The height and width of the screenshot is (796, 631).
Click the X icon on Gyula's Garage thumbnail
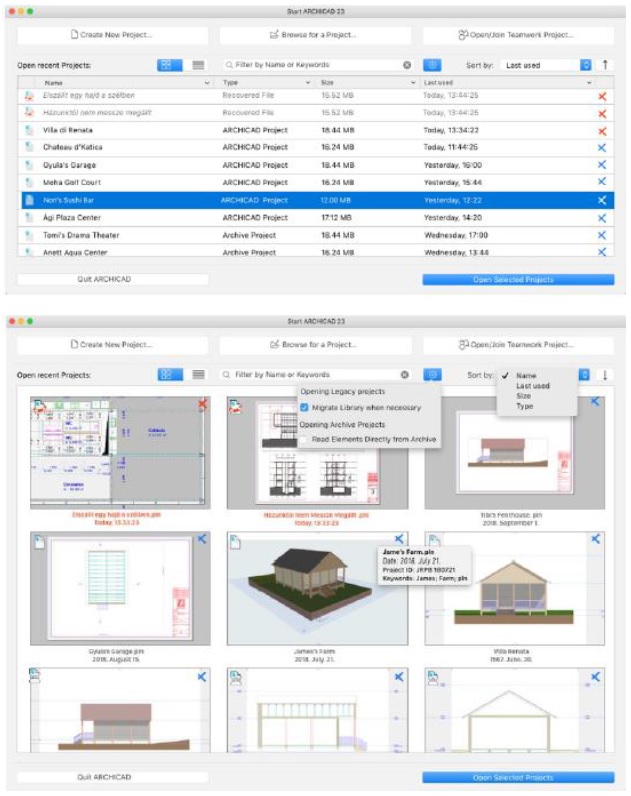tap(202, 539)
